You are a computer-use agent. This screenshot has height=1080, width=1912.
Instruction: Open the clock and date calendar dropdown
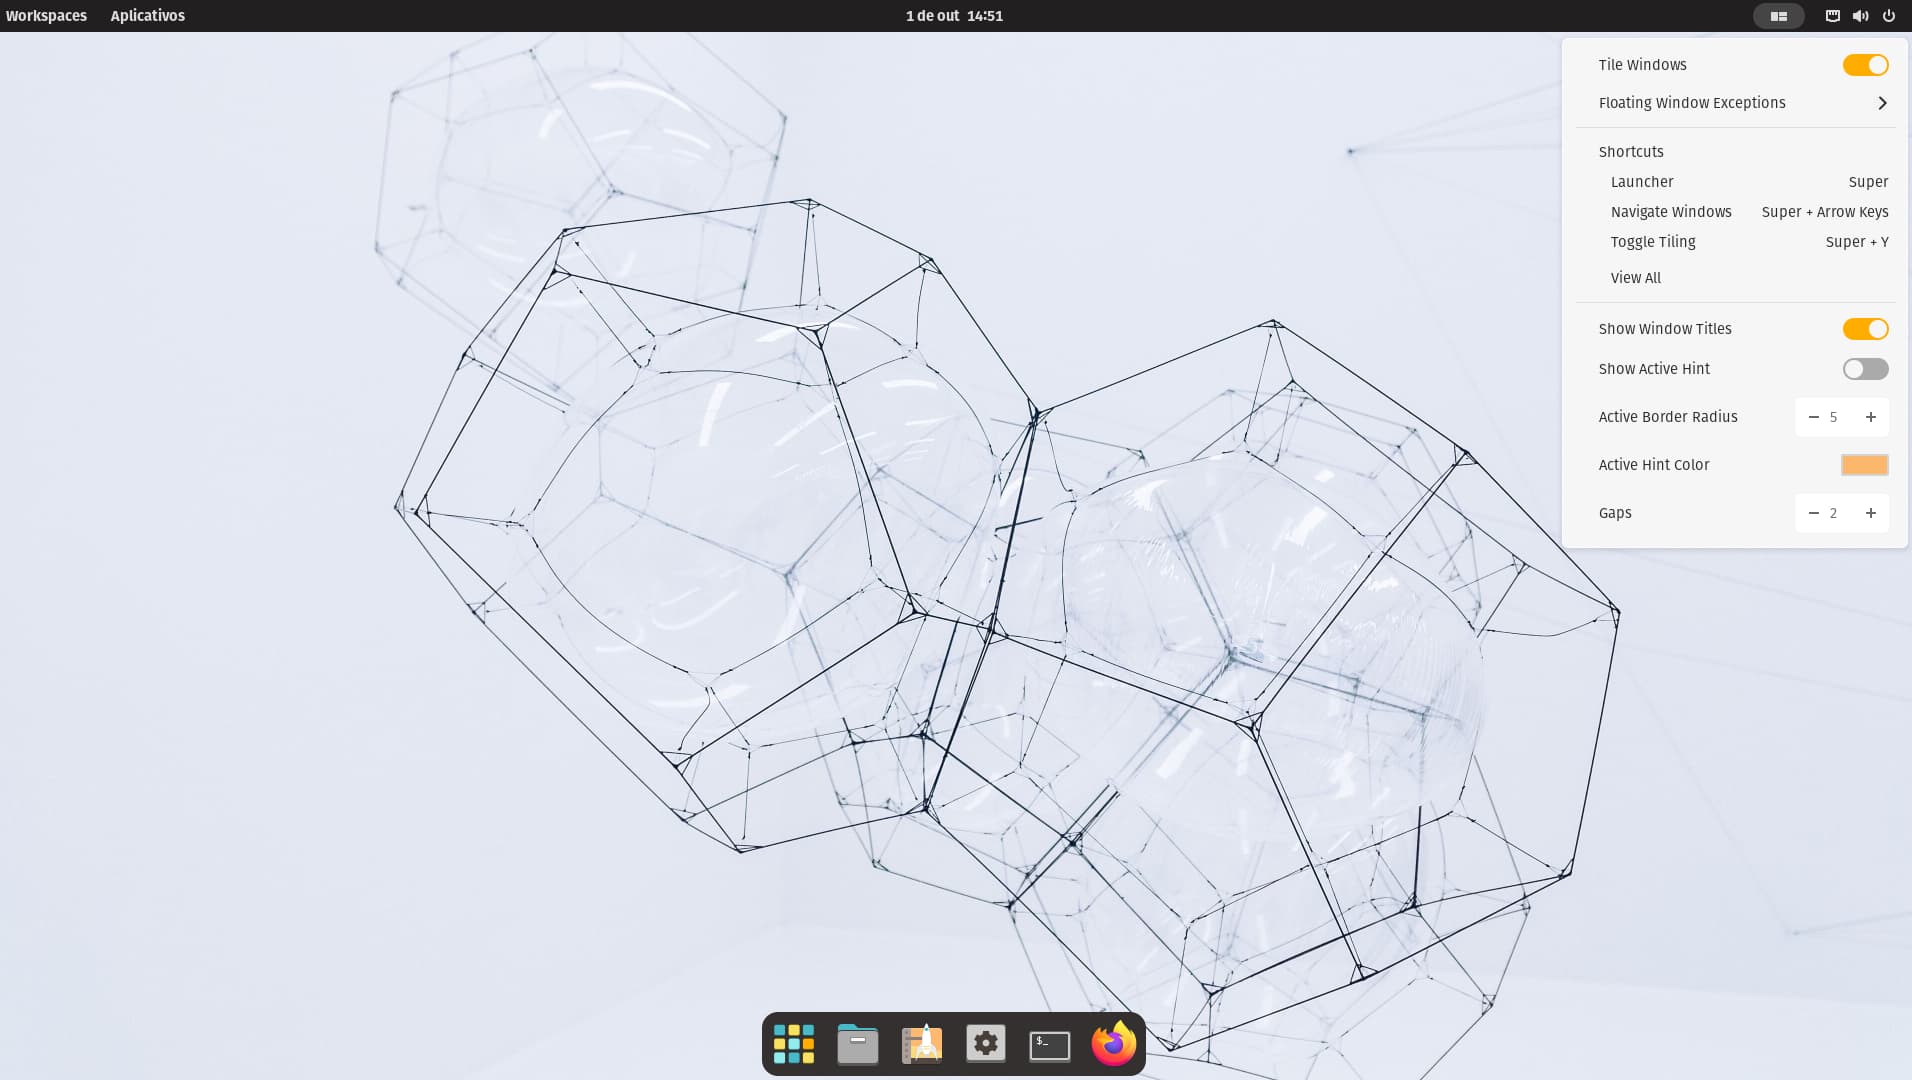pyautogui.click(x=954, y=16)
